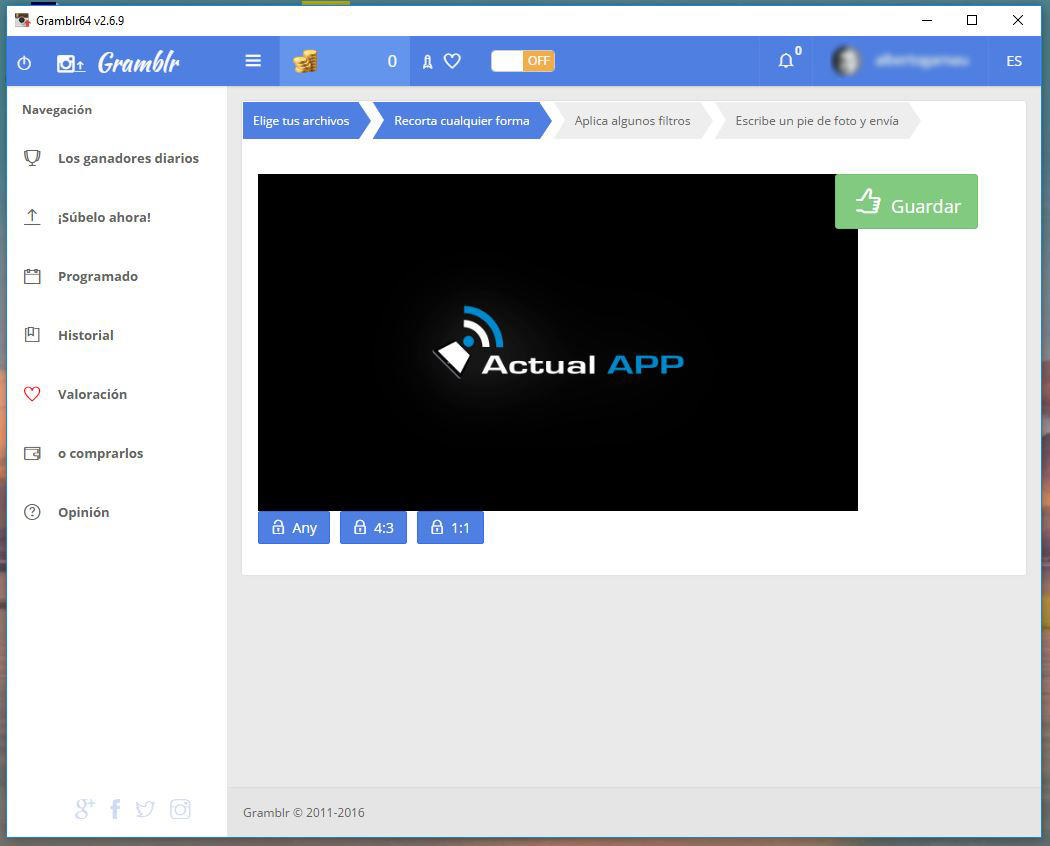
Task: Close the Gramblr64 window
Action: (x=1018, y=20)
